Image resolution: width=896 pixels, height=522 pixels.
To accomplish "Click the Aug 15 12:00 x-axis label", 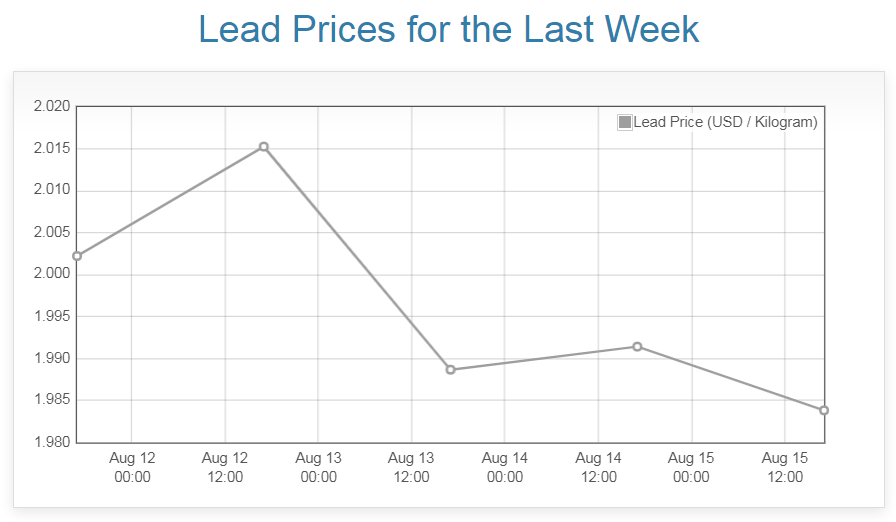I will (x=785, y=467).
